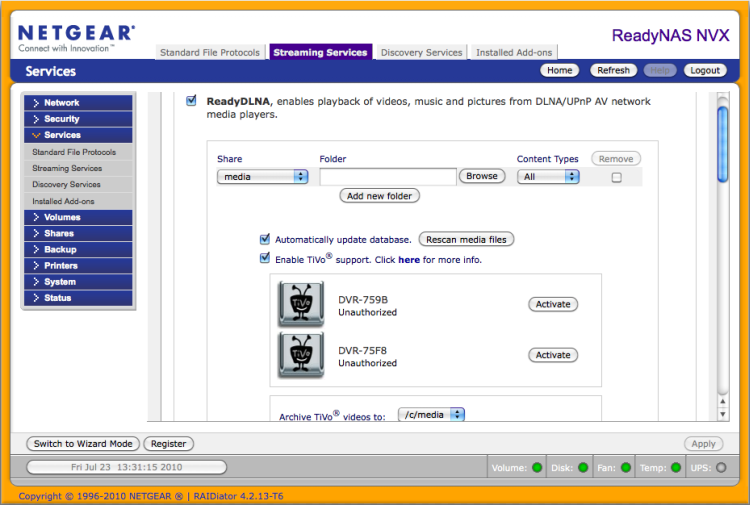Select the Streaming Services tab
The height and width of the screenshot is (505, 750).
[320, 52]
